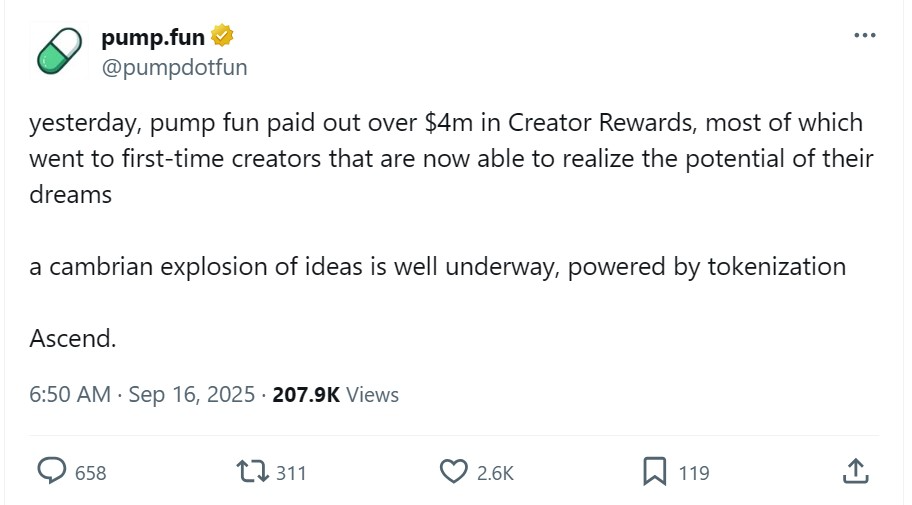Click the 119 bookmarks count

tap(694, 473)
